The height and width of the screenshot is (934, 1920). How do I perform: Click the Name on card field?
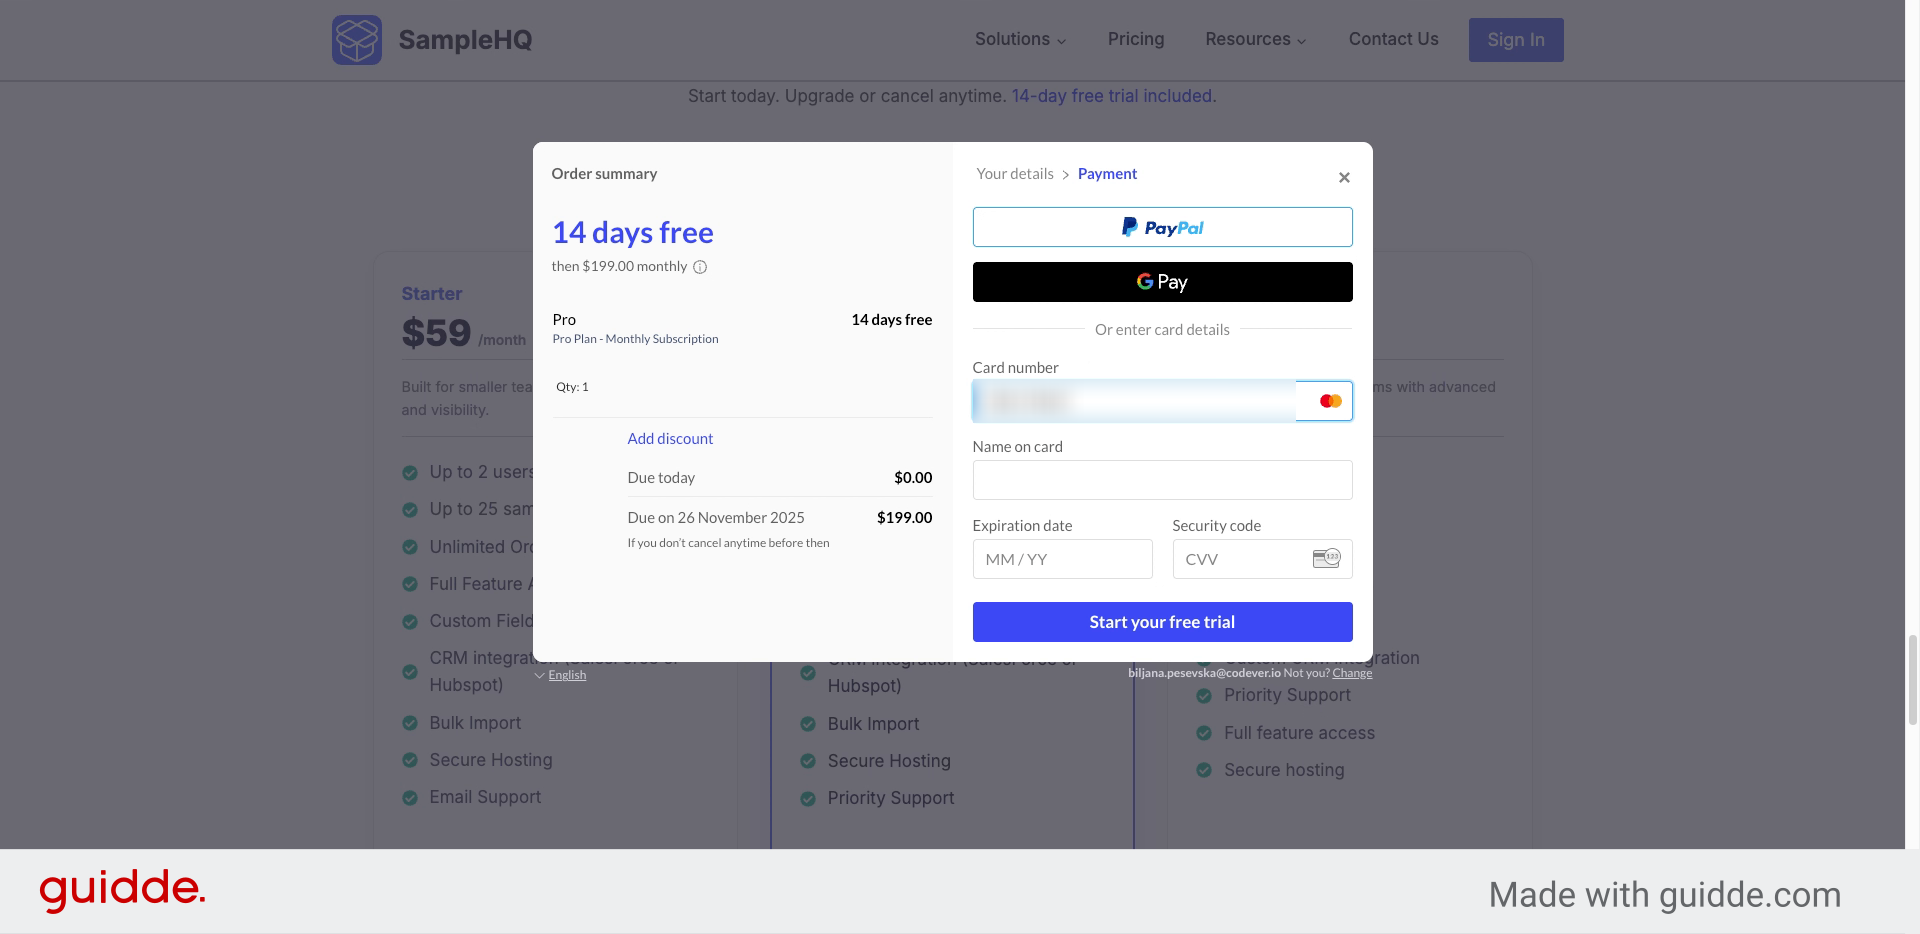1162,480
